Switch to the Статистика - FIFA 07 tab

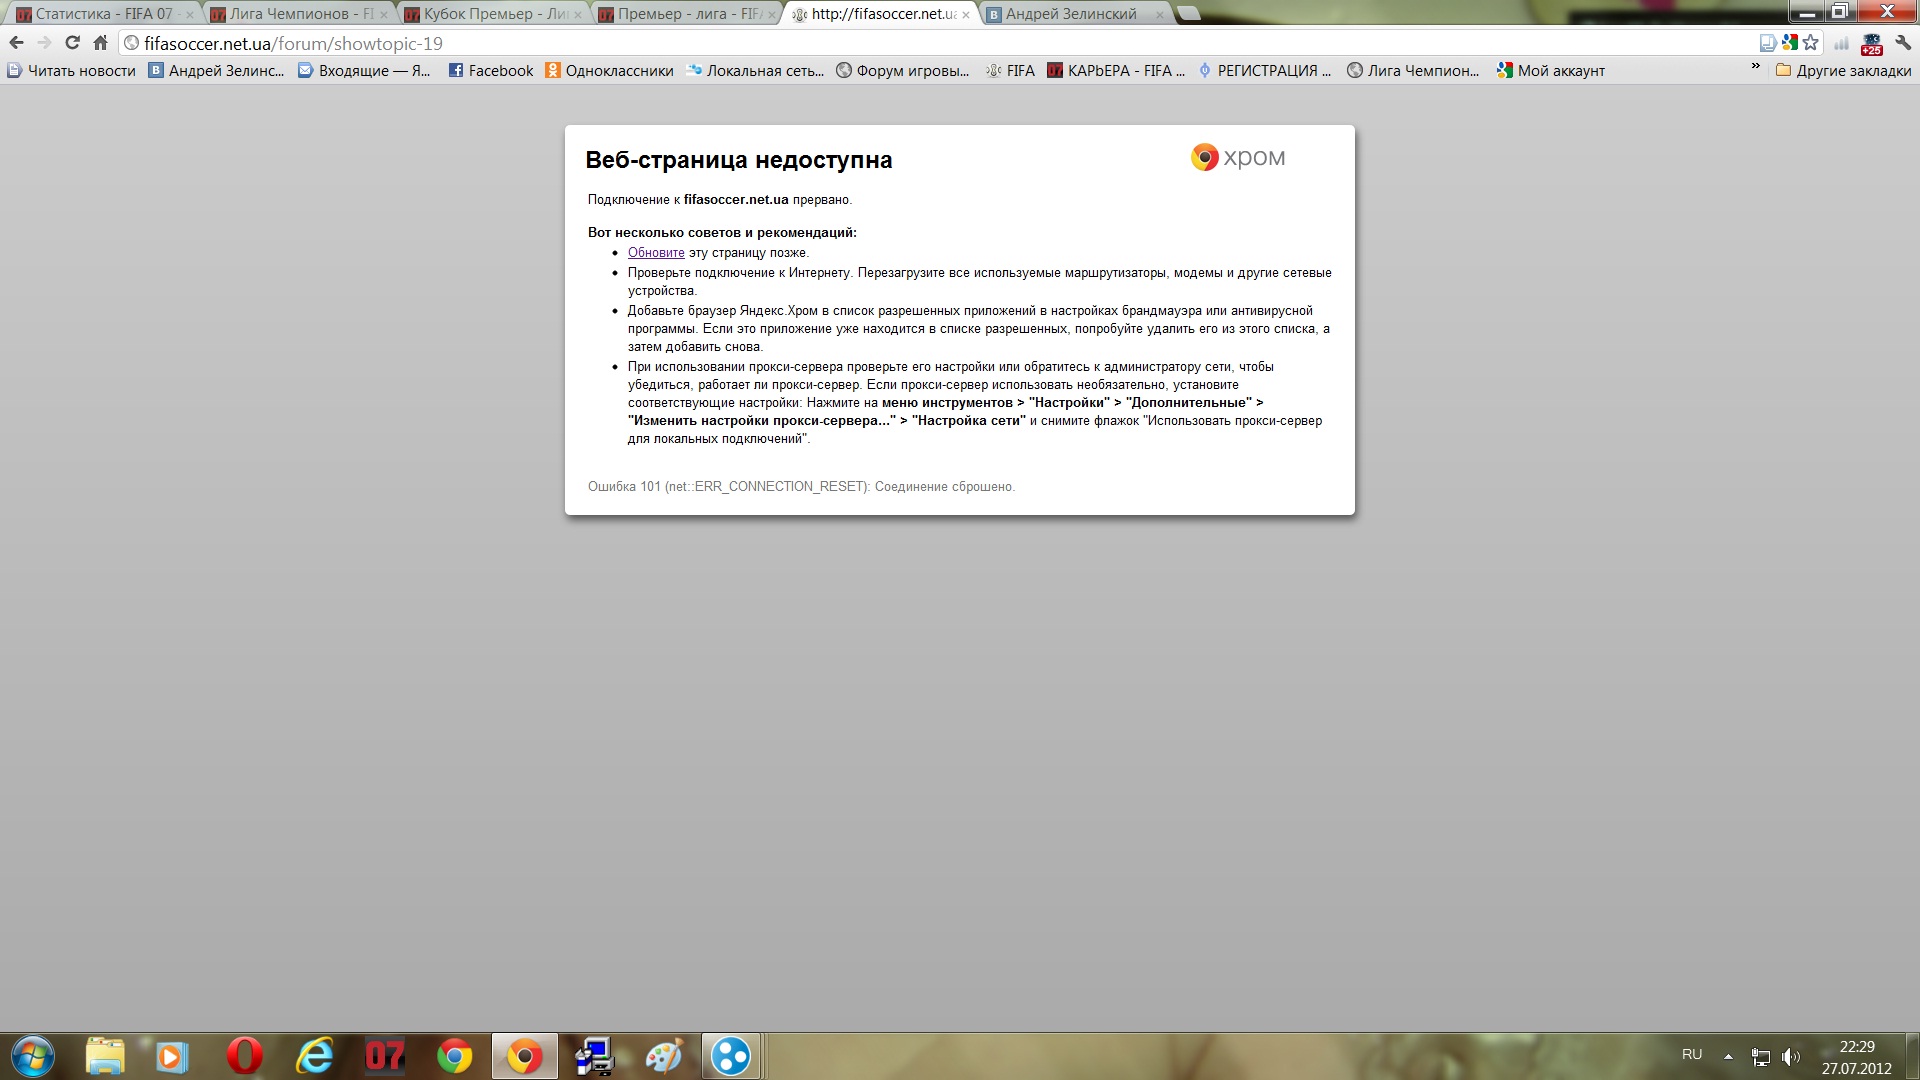tap(100, 14)
